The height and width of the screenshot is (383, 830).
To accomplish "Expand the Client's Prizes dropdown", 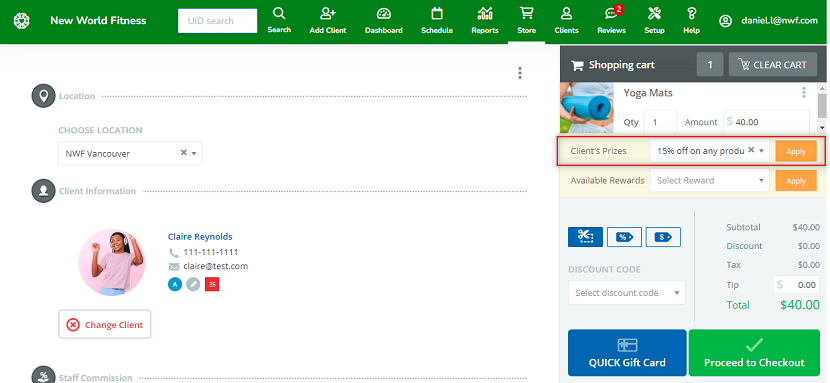I will pos(762,151).
